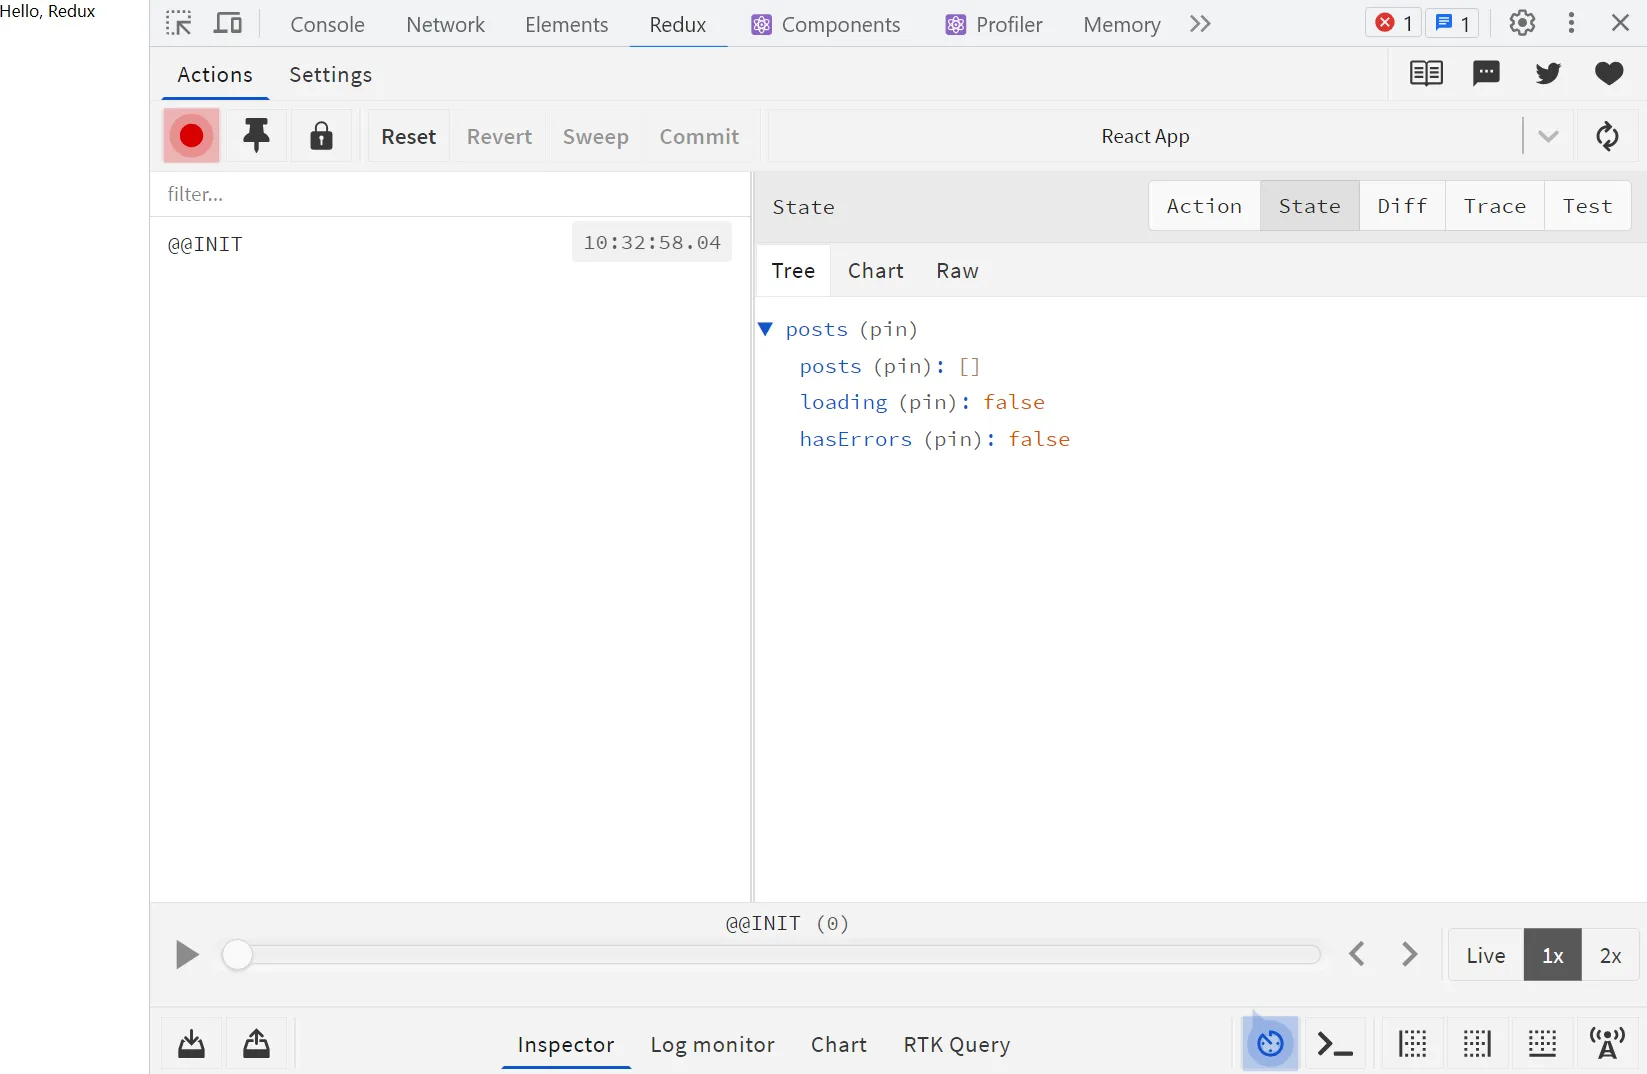Image resolution: width=1647 pixels, height=1074 pixels.
Task: Switch inspector to the State view
Action: pyautogui.click(x=1309, y=206)
